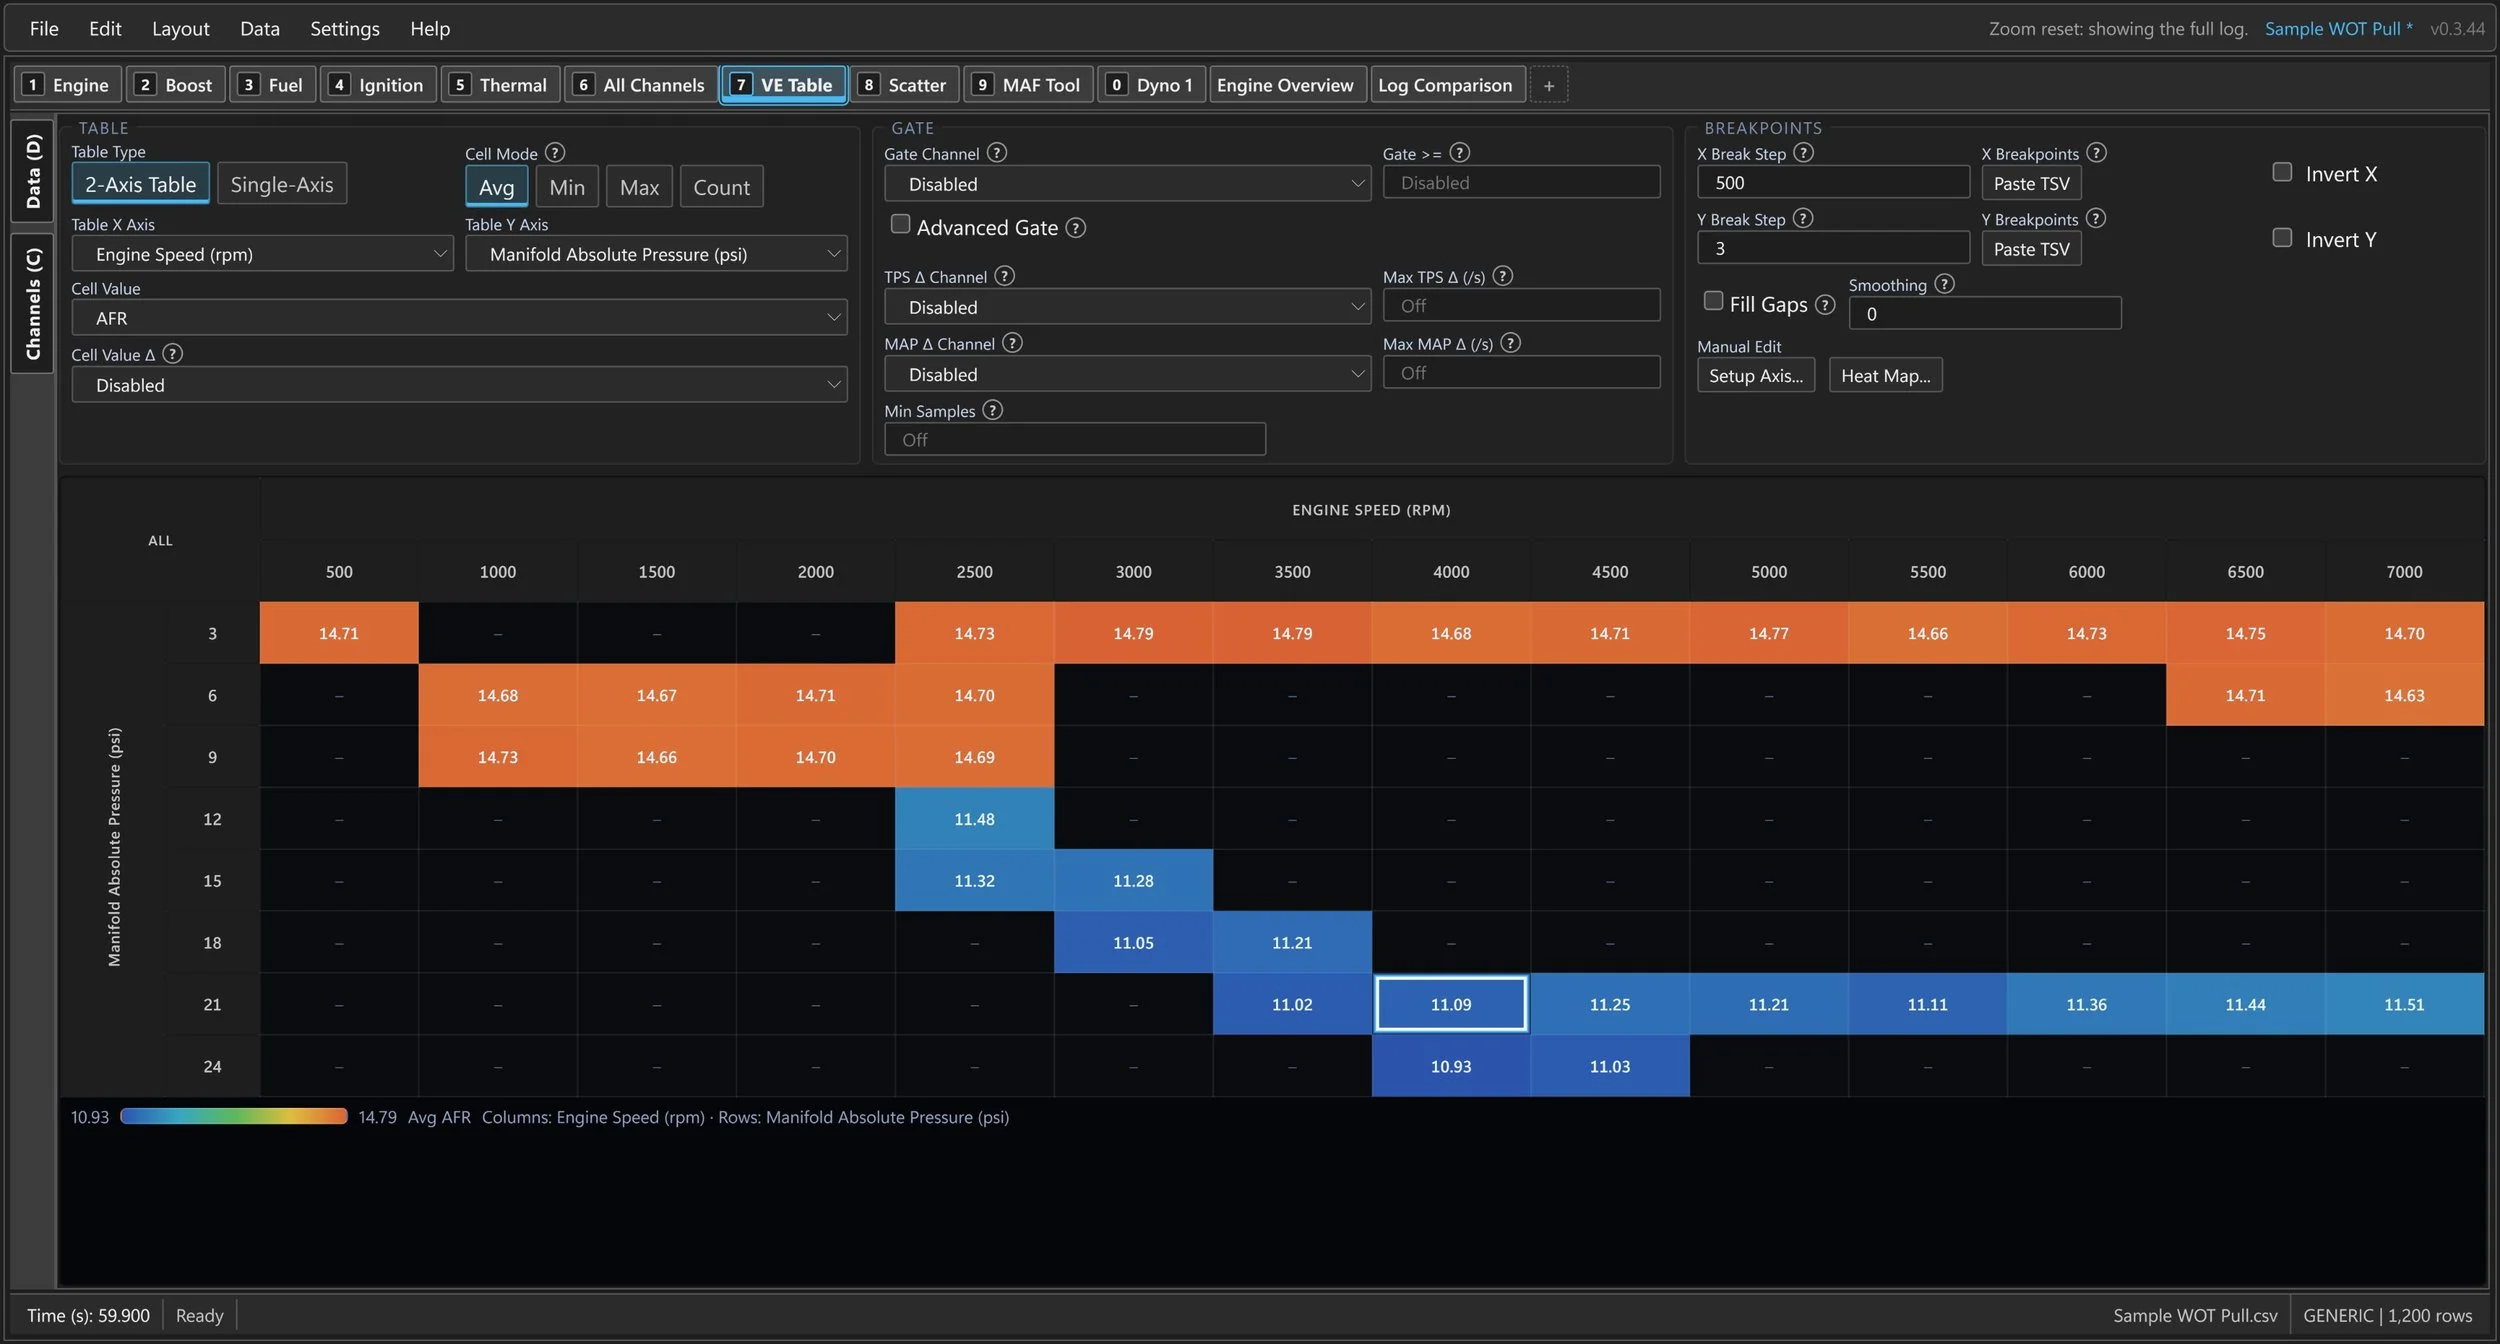Open help icon beside Max TPS Δ (/s)
The width and height of the screenshot is (2500, 1344).
[1503, 275]
